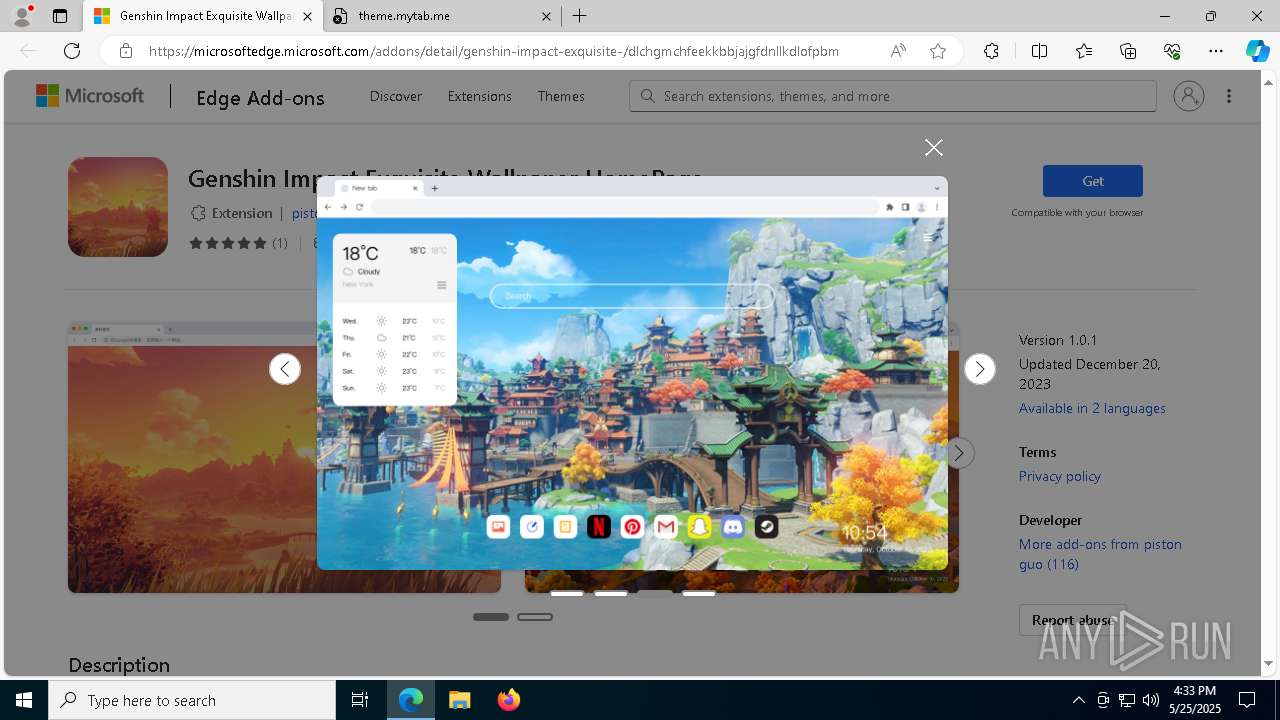Open the Windows Start menu
This screenshot has height=720, width=1280.
(x=24, y=700)
